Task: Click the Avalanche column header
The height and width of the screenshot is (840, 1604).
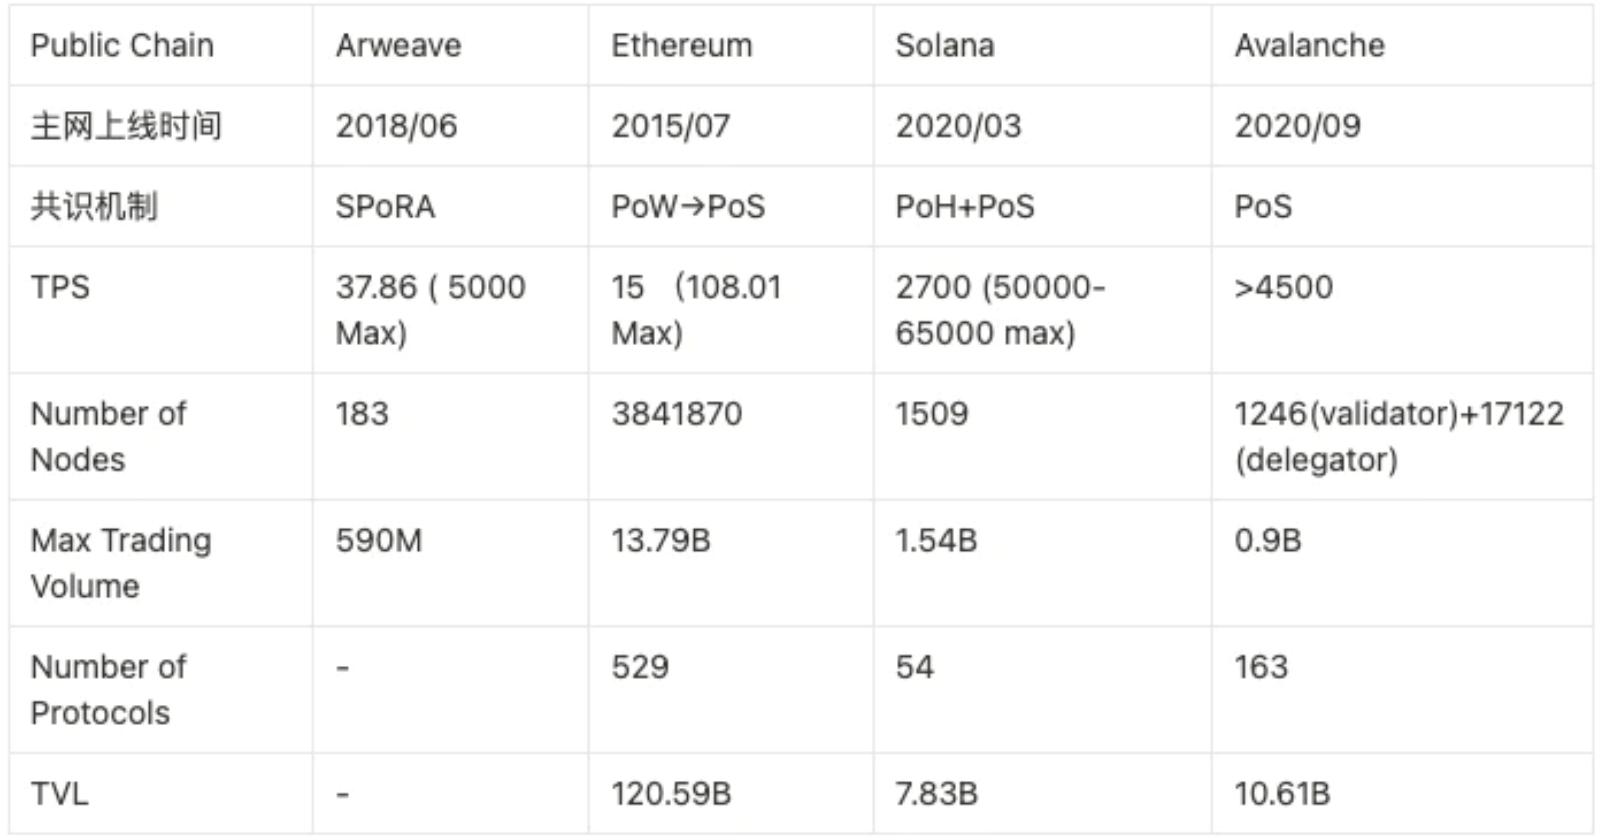Action: tap(1309, 46)
